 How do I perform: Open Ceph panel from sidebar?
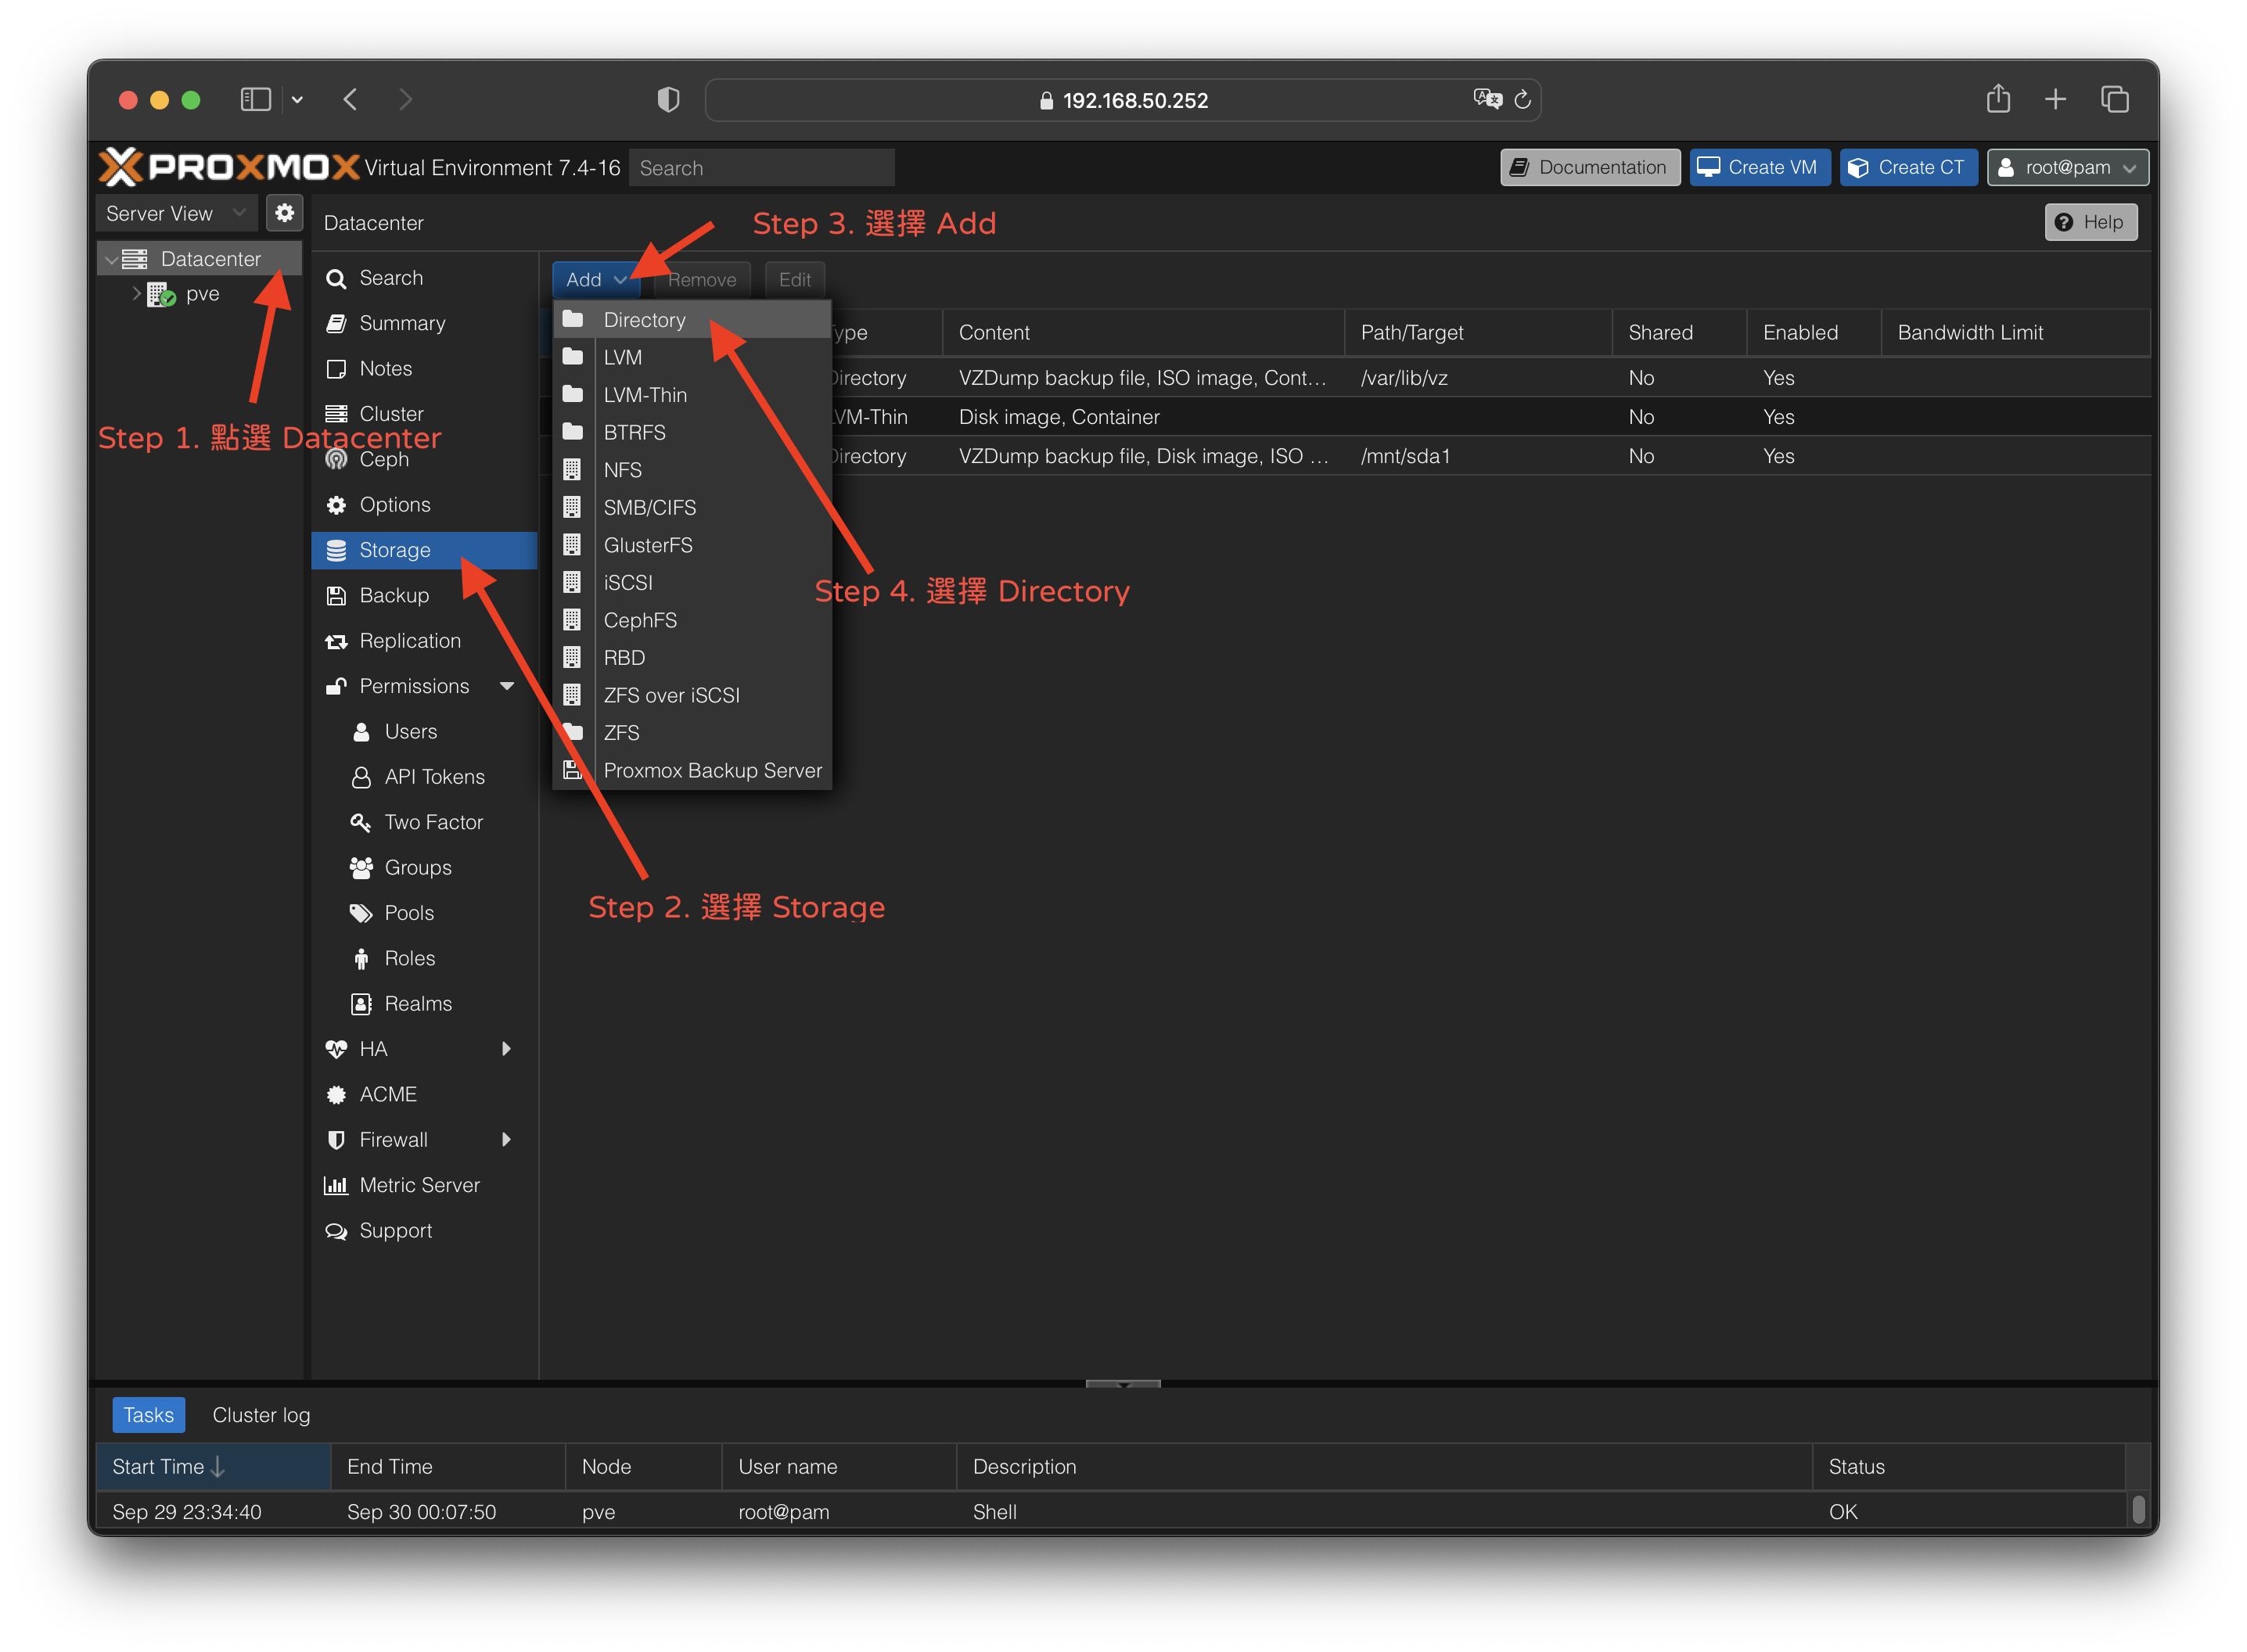pyautogui.click(x=384, y=460)
